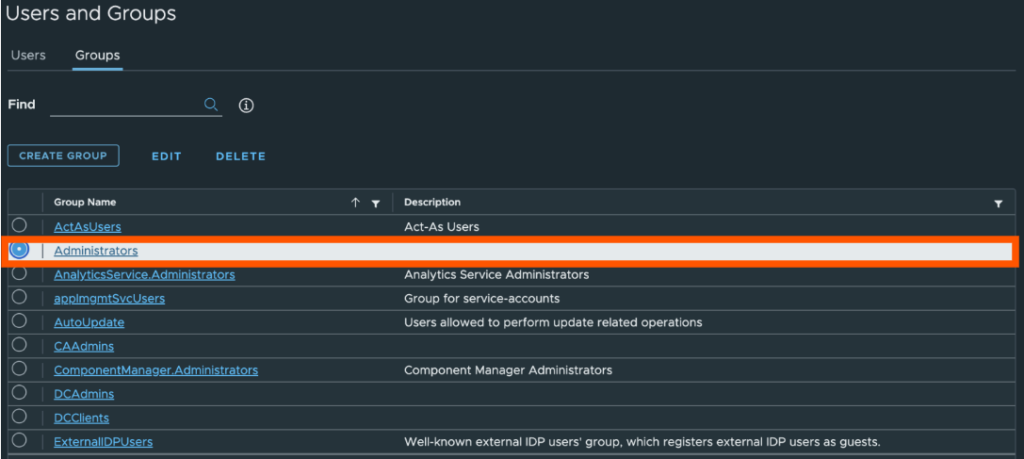The height and width of the screenshot is (459, 1024).
Task: Open the Description column filter icon
Action: [x=998, y=203]
